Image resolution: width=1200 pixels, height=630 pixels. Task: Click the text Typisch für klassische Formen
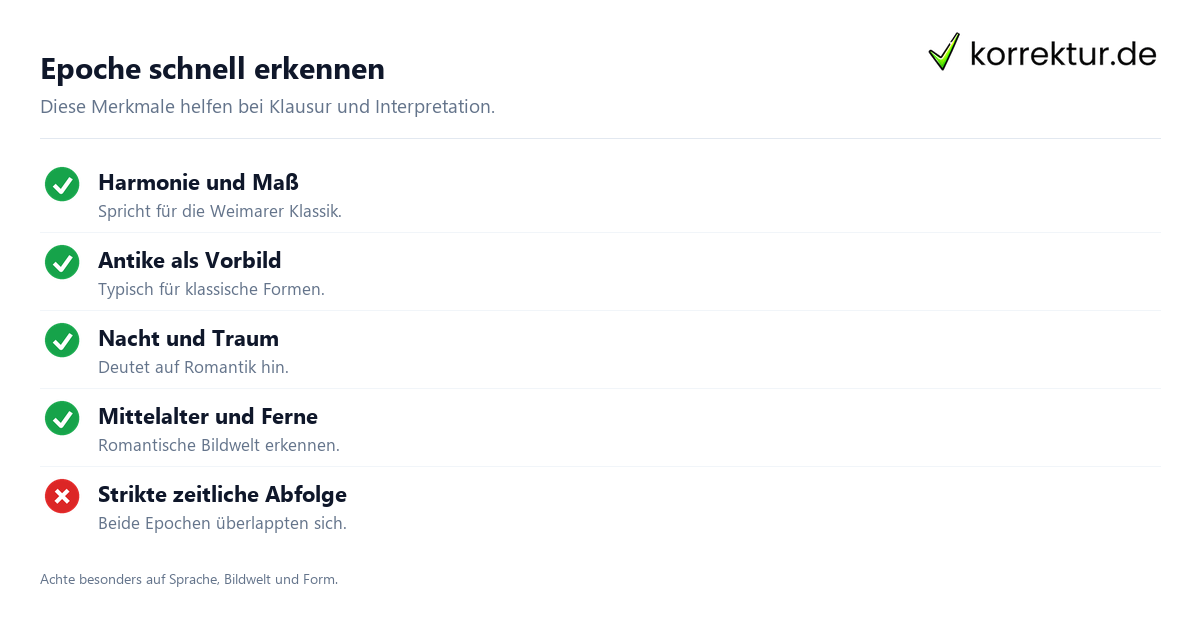click(211, 290)
